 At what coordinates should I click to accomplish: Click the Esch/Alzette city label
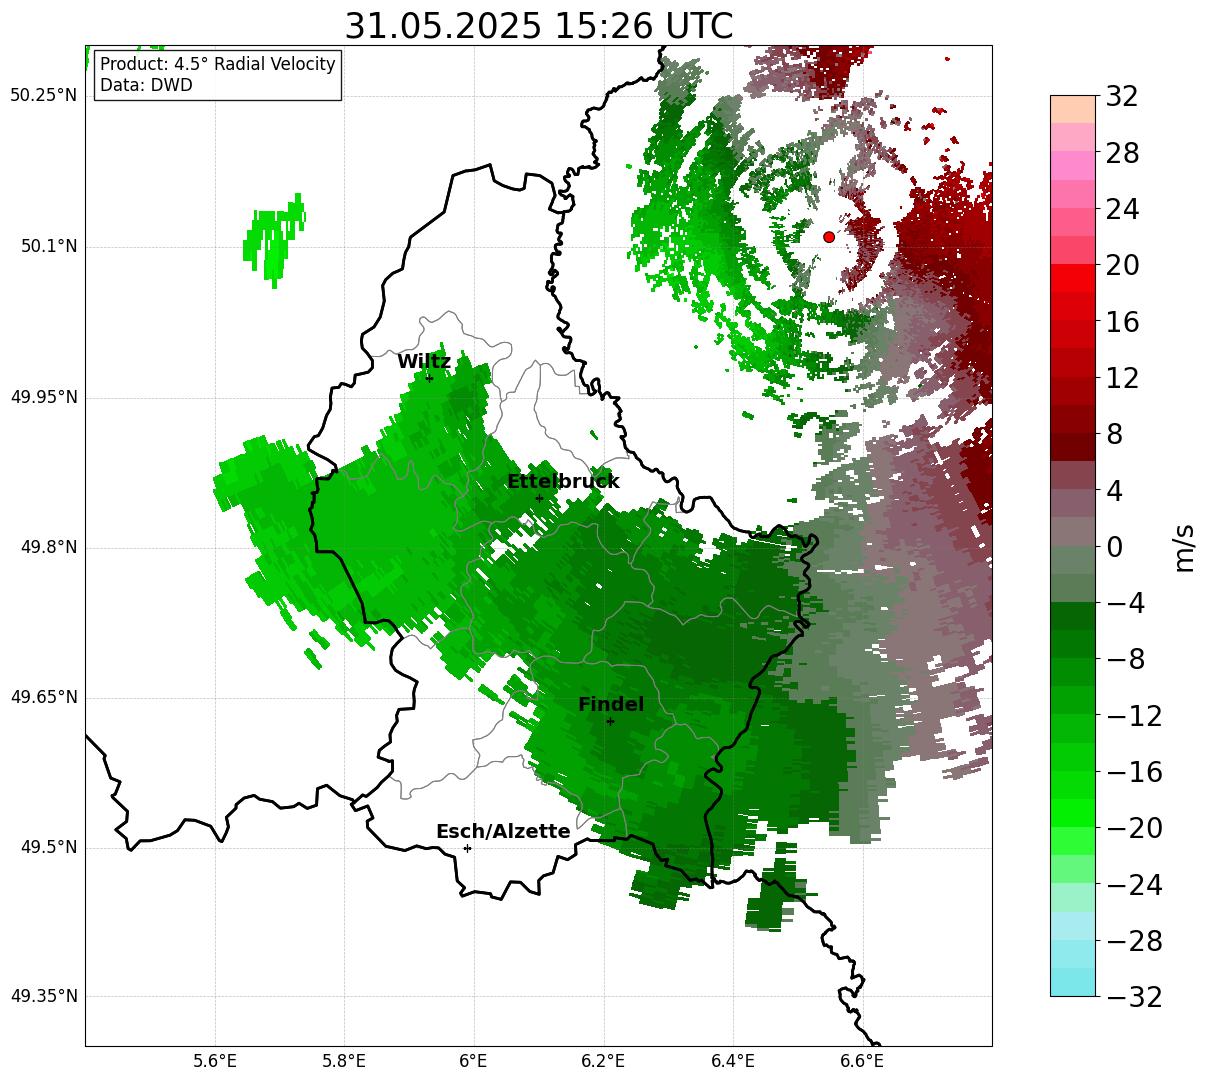coord(503,832)
